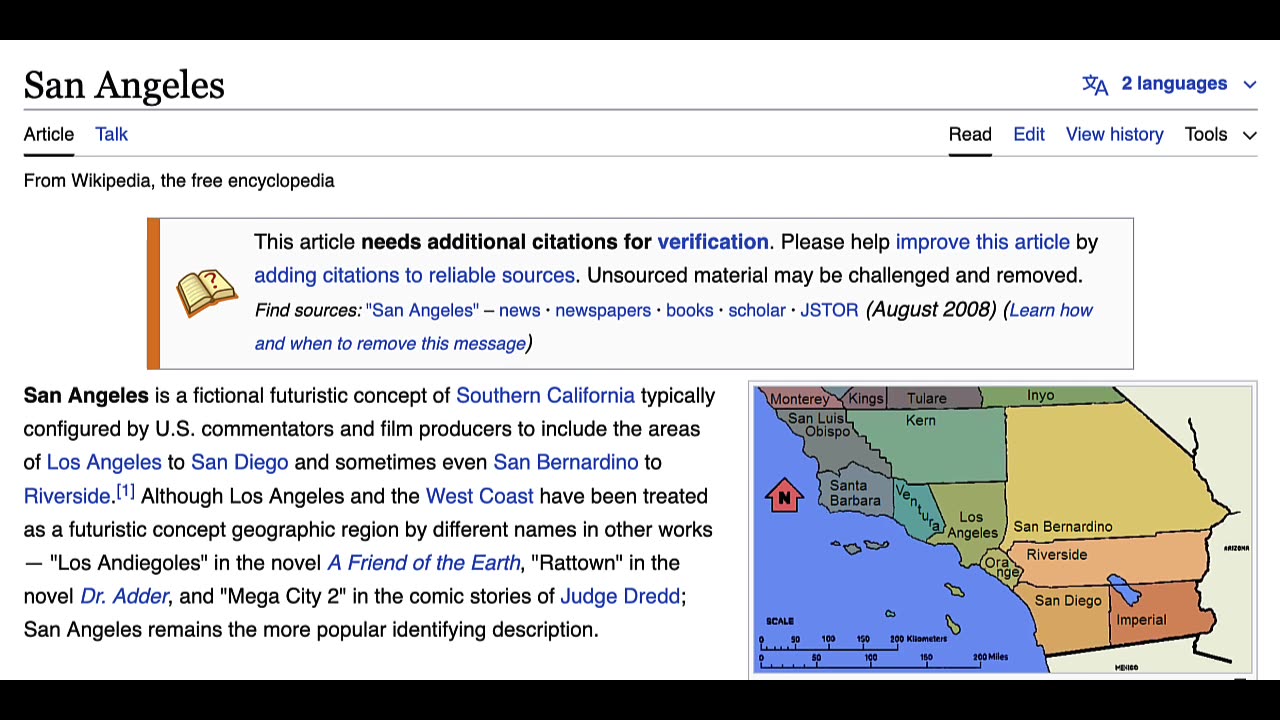The image size is (1280, 720).
Task: Open the Edit tab
Action: (1029, 134)
